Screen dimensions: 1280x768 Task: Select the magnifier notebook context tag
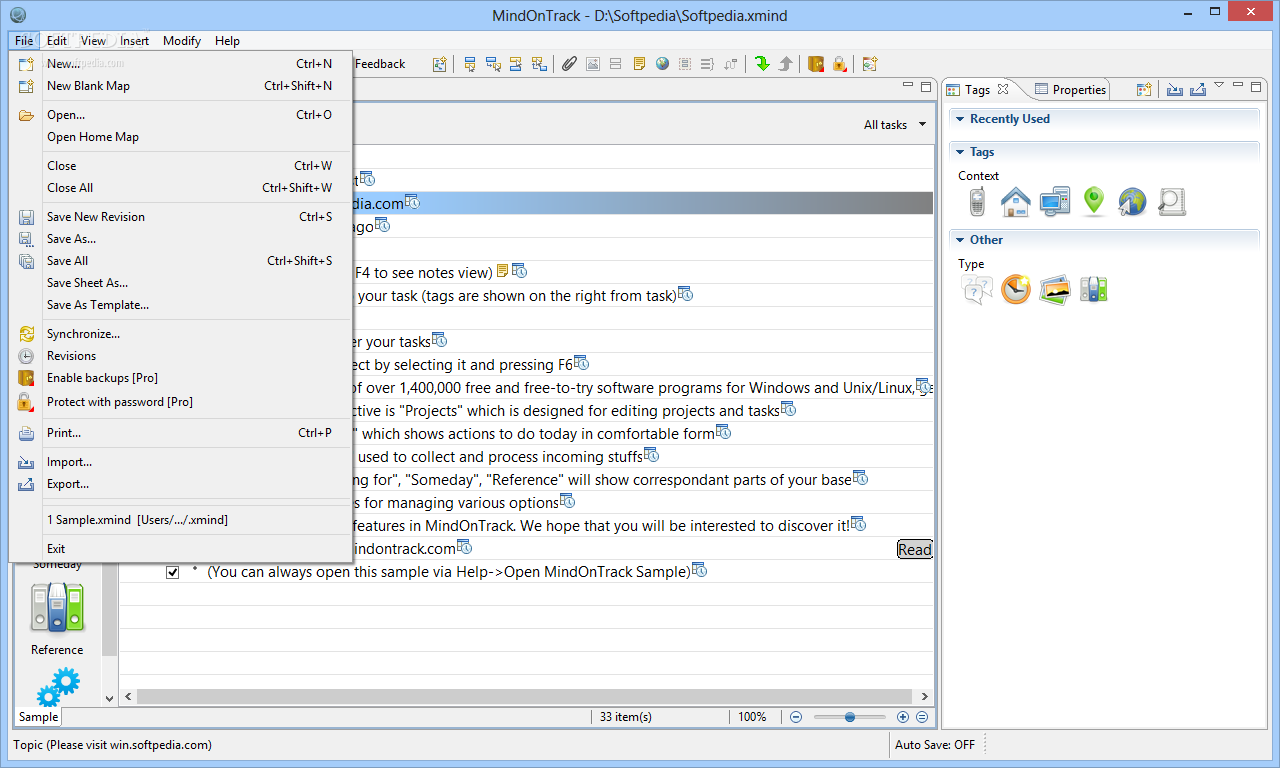click(1172, 202)
